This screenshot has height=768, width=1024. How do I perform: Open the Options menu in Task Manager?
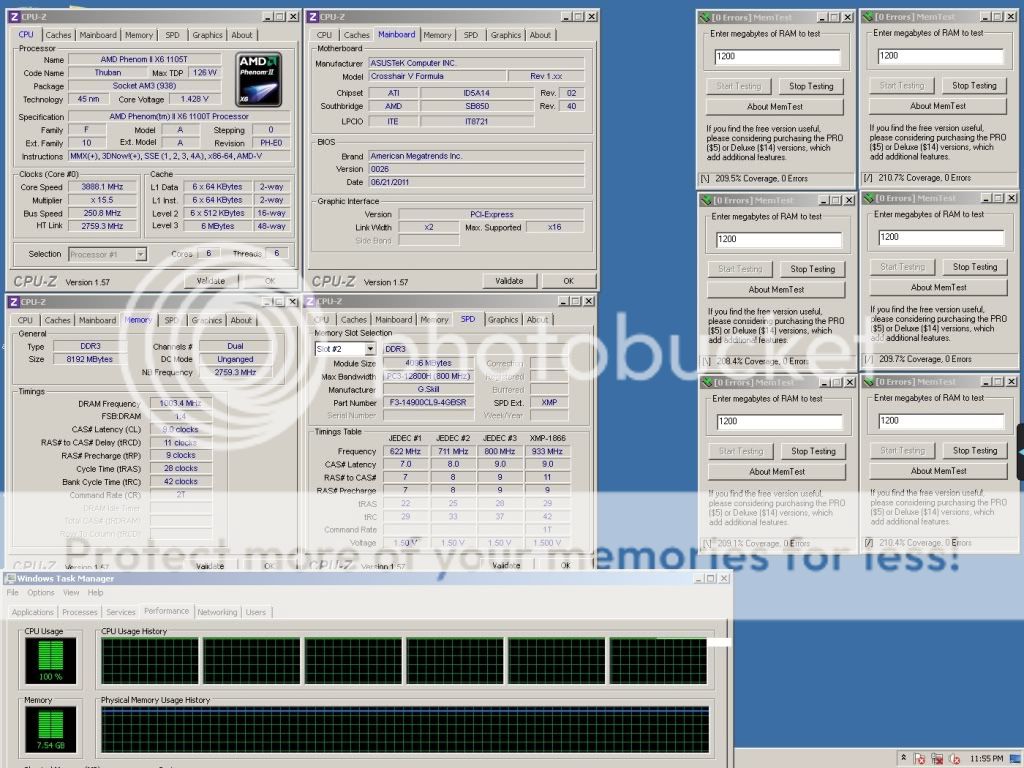(41, 593)
